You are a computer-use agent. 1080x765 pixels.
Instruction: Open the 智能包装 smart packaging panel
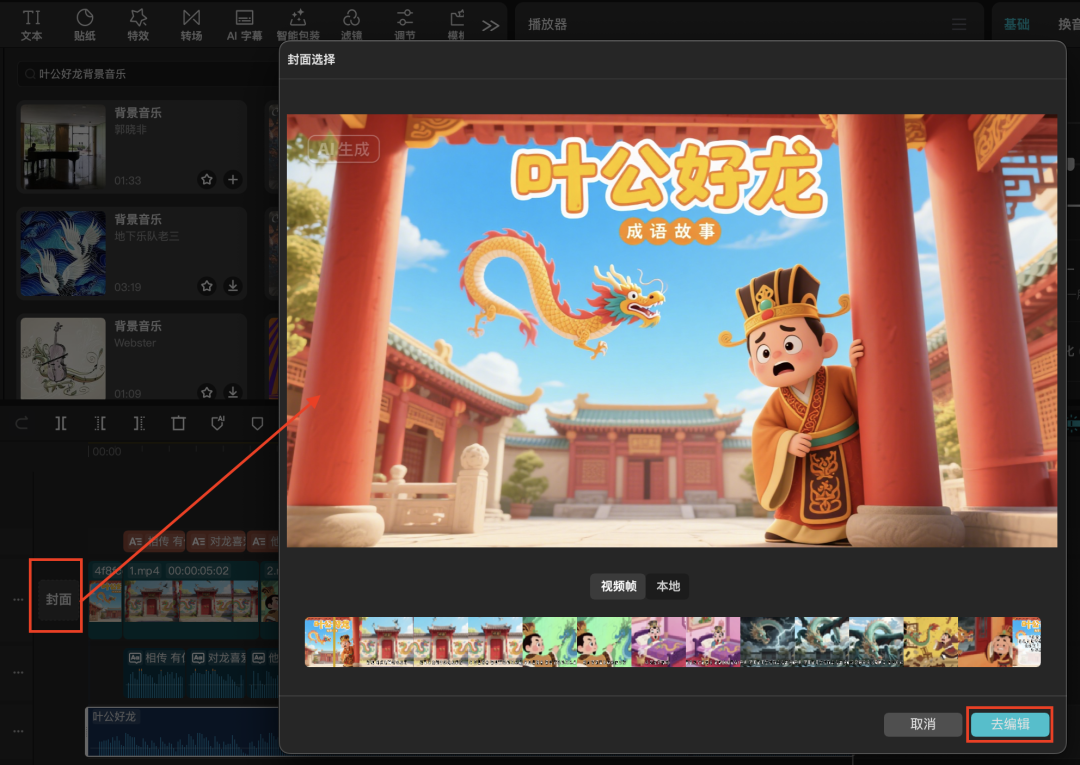point(298,24)
